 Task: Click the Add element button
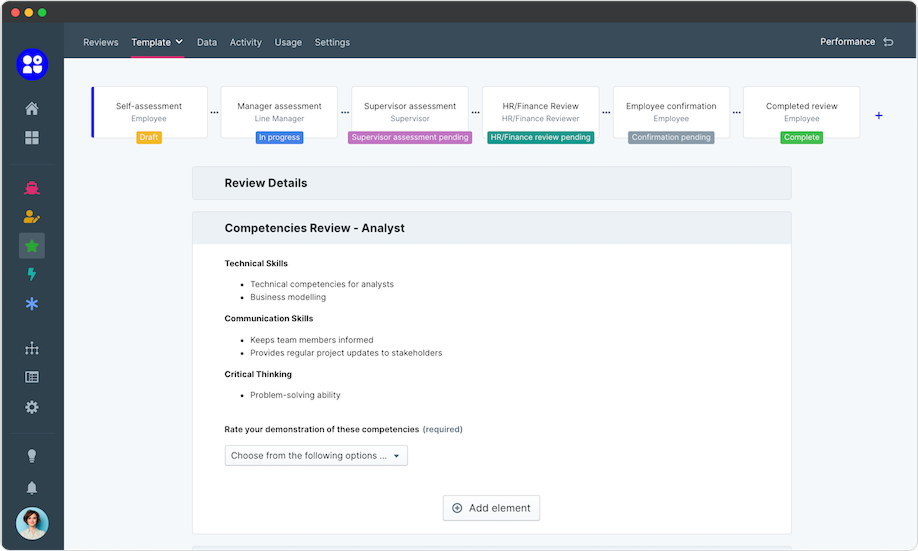tap(491, 508)
